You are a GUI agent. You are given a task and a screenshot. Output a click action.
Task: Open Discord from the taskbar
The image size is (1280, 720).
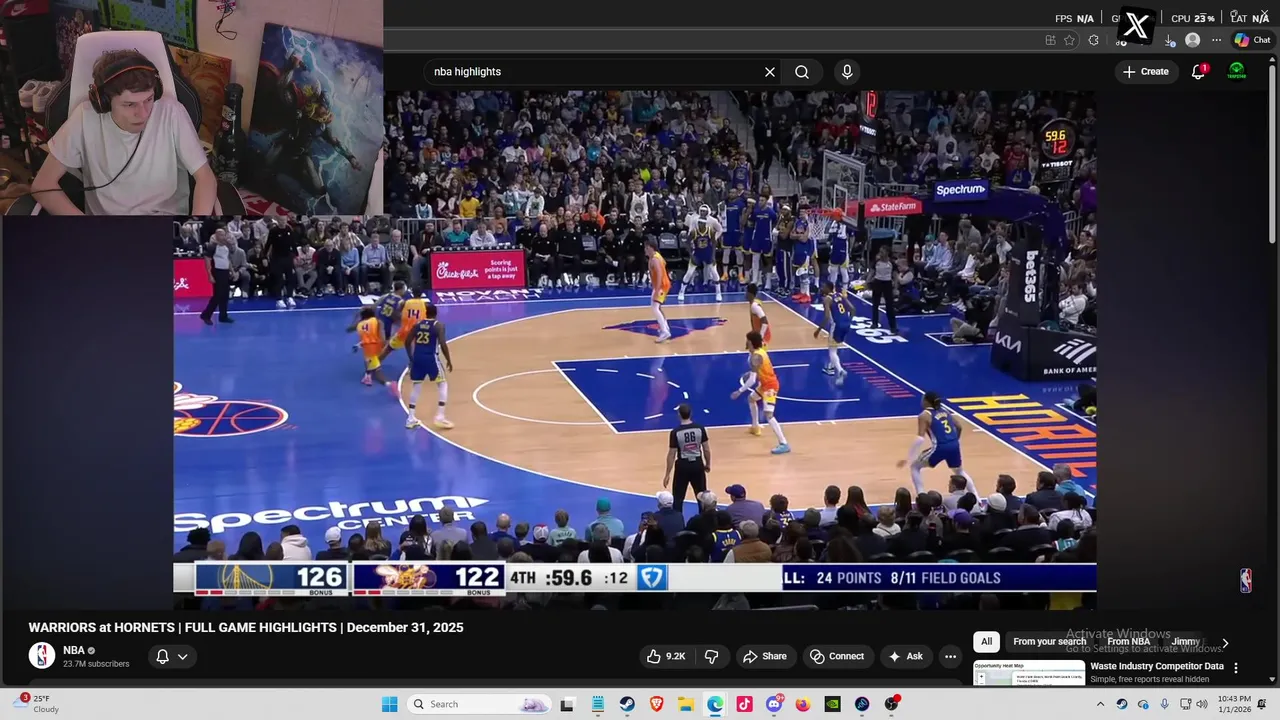pyautogui.click(x=773, y=704)
